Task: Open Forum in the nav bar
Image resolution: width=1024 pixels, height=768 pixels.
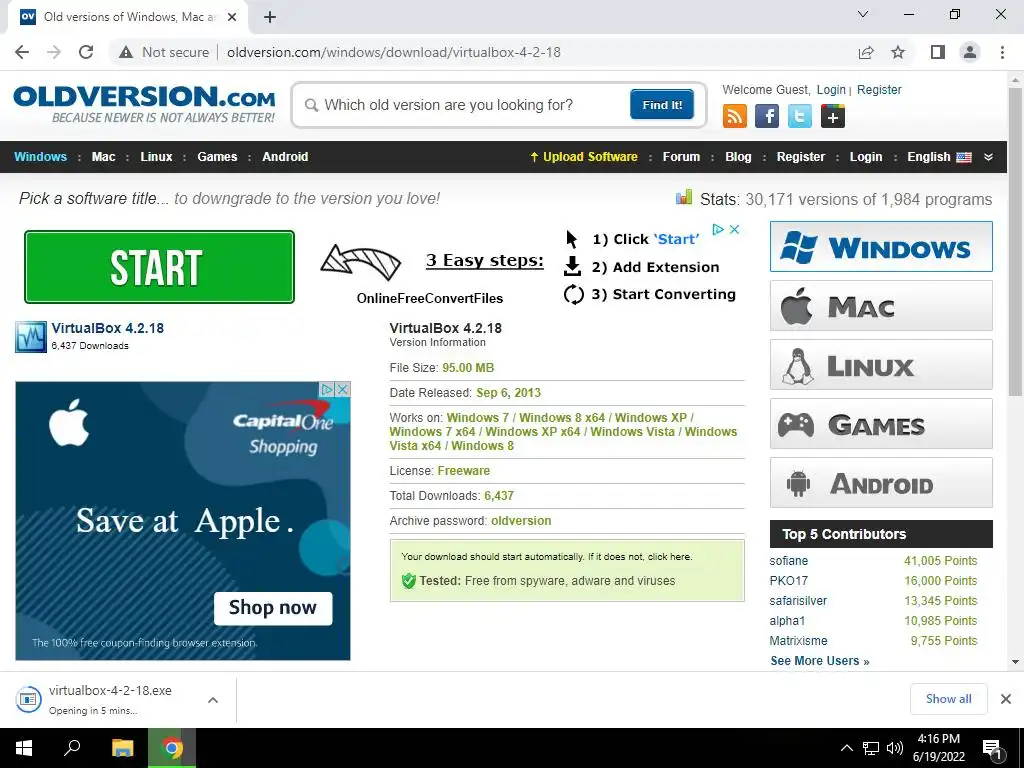Action: point(681,157)
